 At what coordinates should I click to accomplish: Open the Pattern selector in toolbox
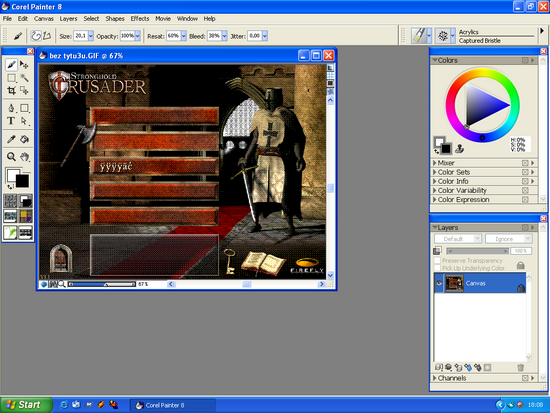coord(10,216)
